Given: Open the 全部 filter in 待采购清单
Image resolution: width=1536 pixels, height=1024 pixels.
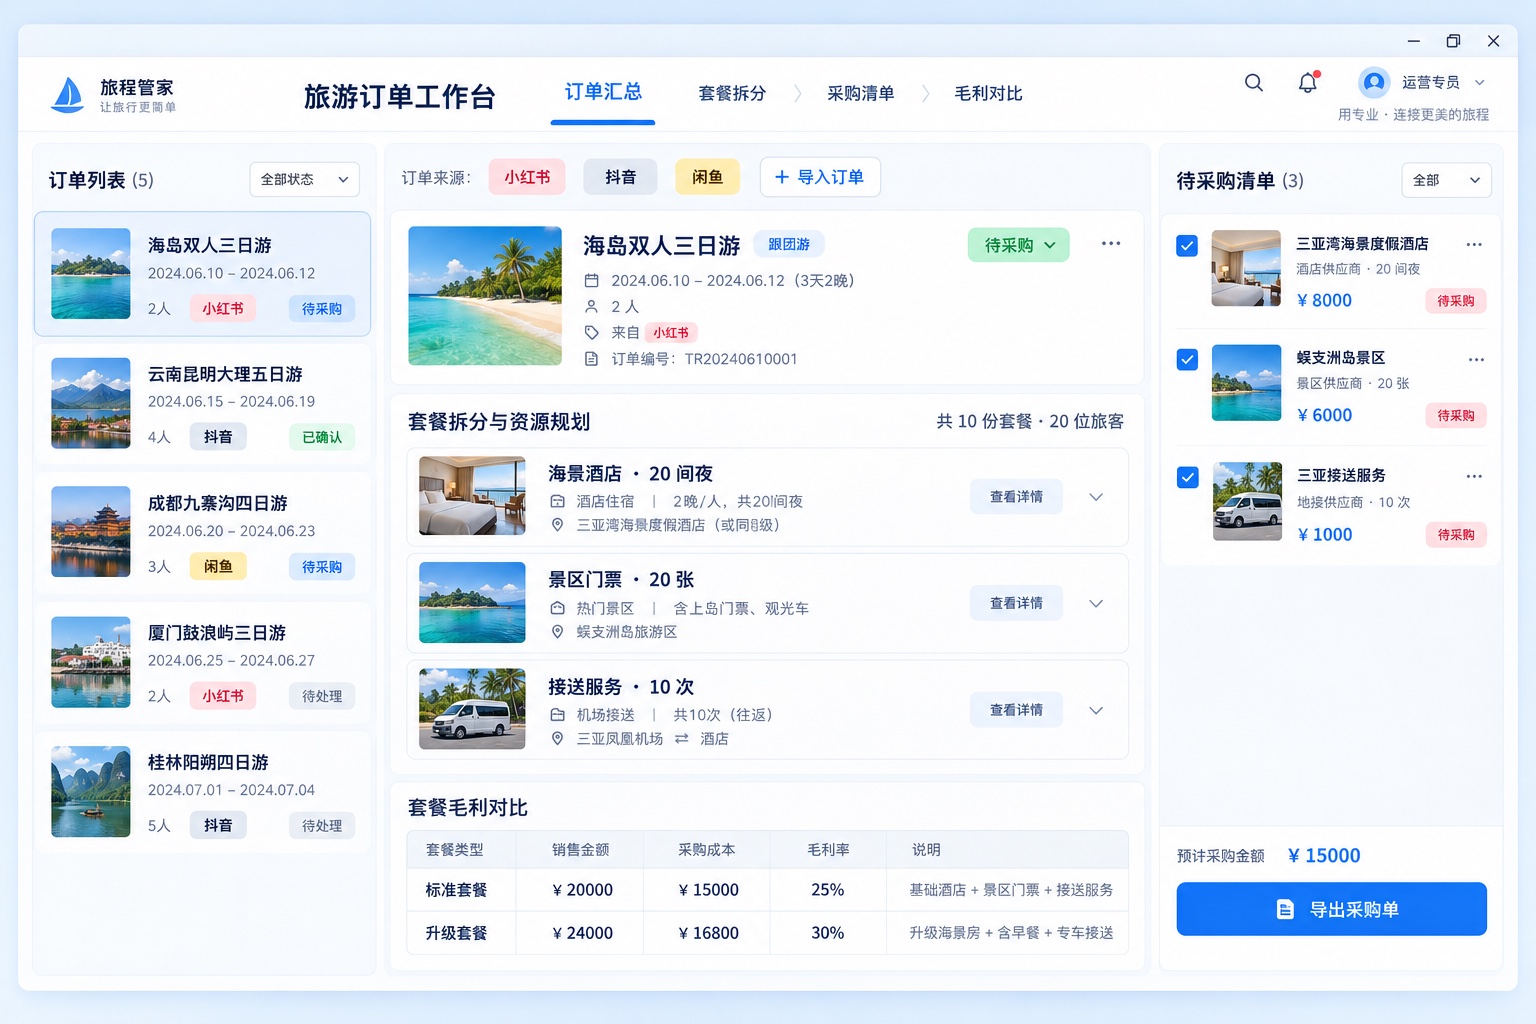Looking at the screenshot, I should click(x=1446, y=180).
